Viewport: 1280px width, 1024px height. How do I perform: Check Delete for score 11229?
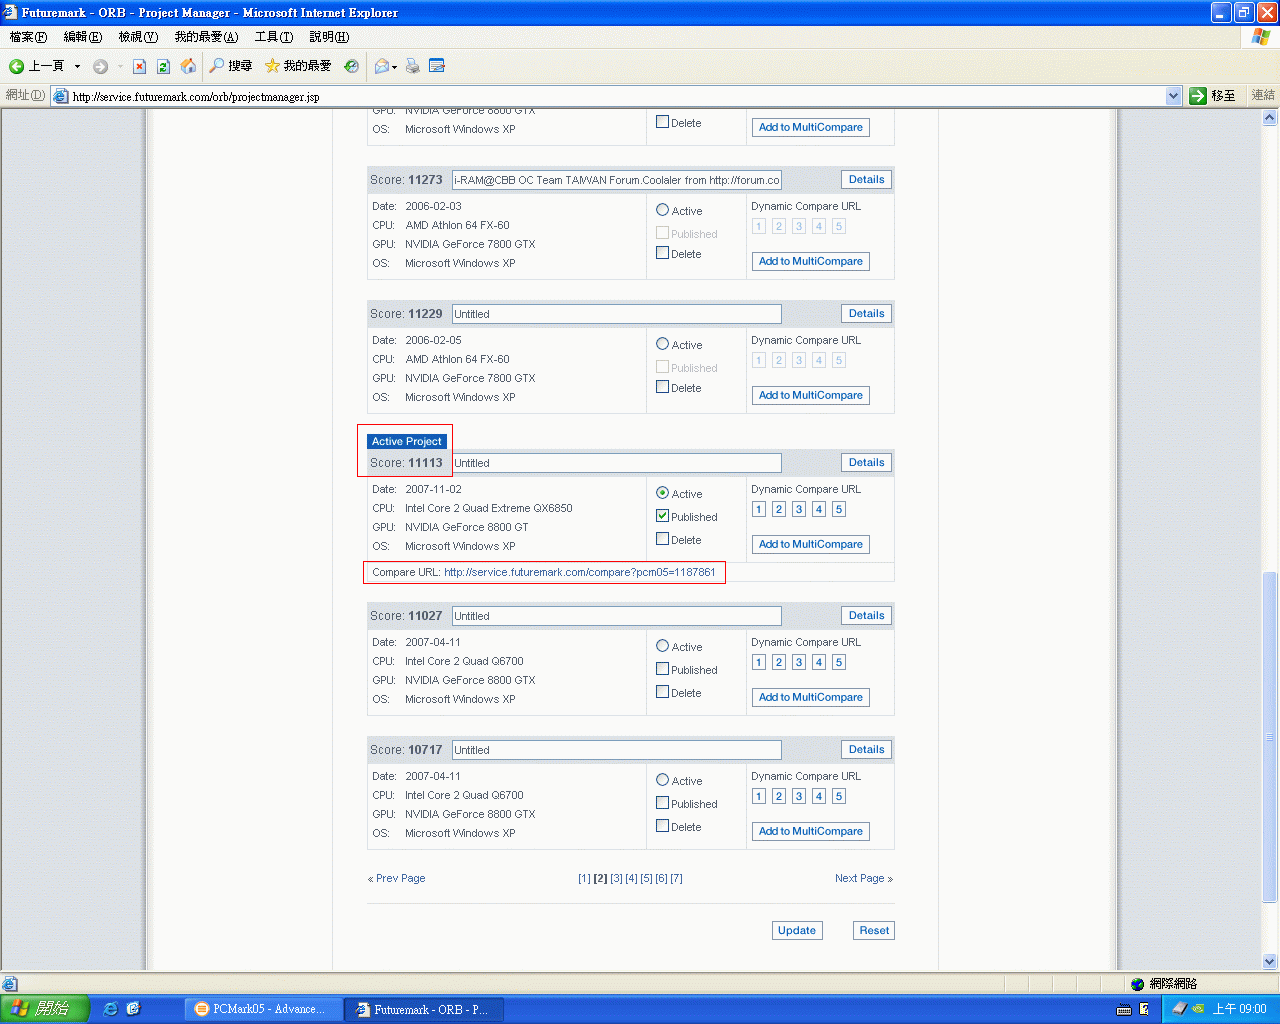coord(662,387)
